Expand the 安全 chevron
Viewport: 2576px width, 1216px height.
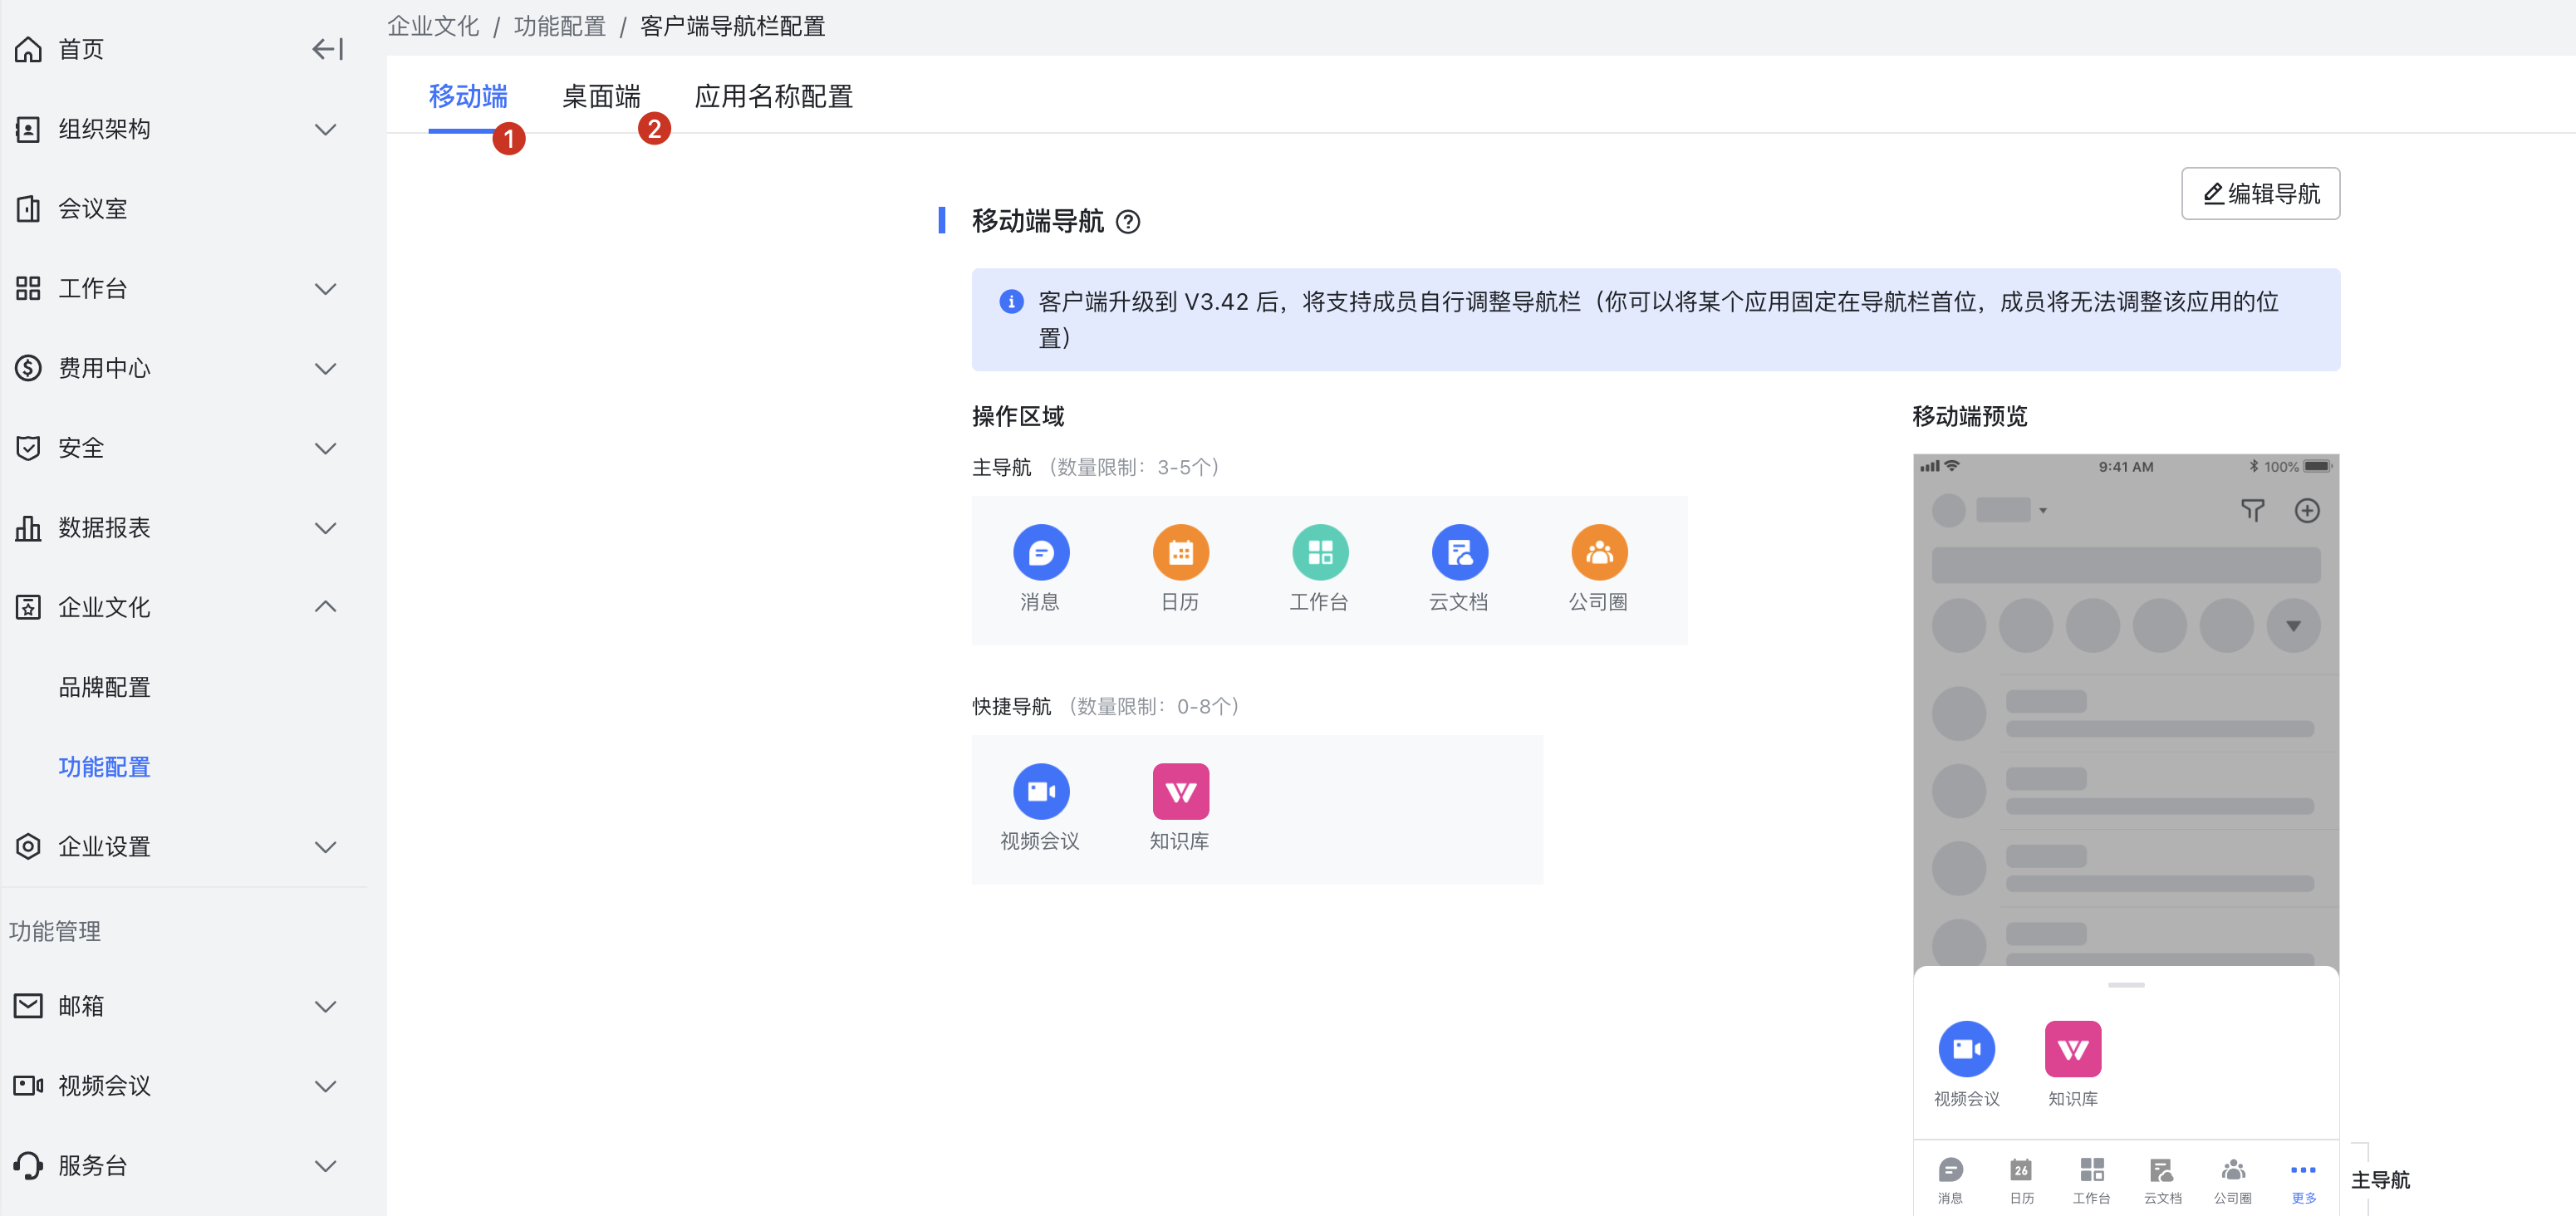(325, 448)
